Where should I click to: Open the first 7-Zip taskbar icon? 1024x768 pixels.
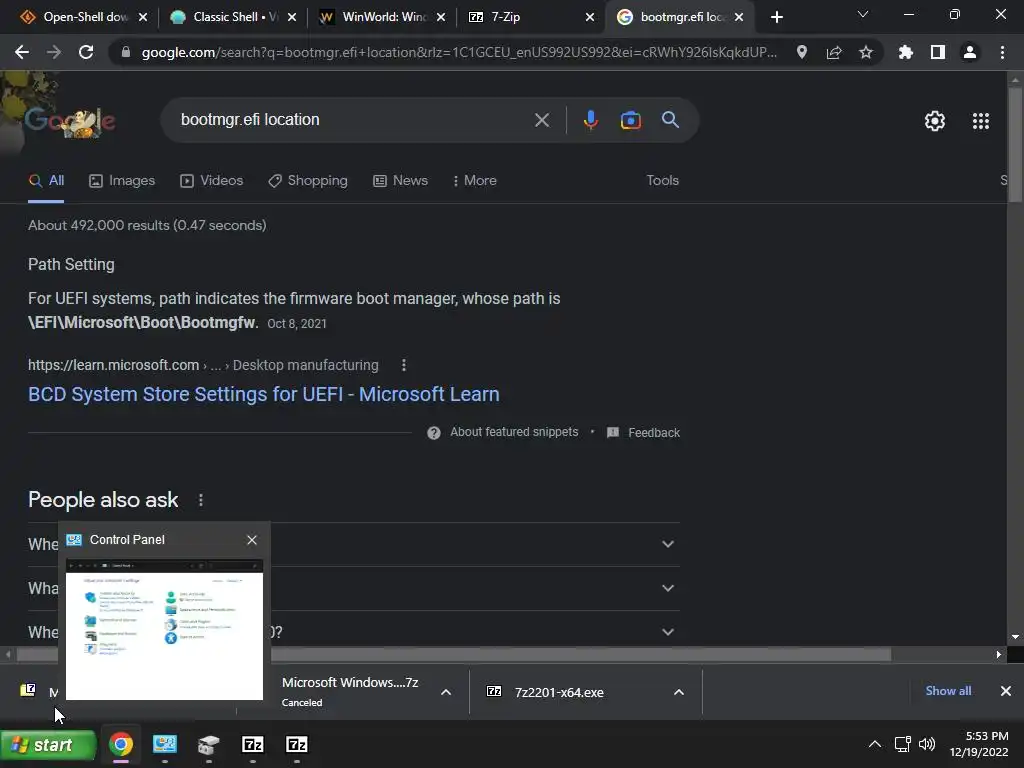tap(253, 744)
